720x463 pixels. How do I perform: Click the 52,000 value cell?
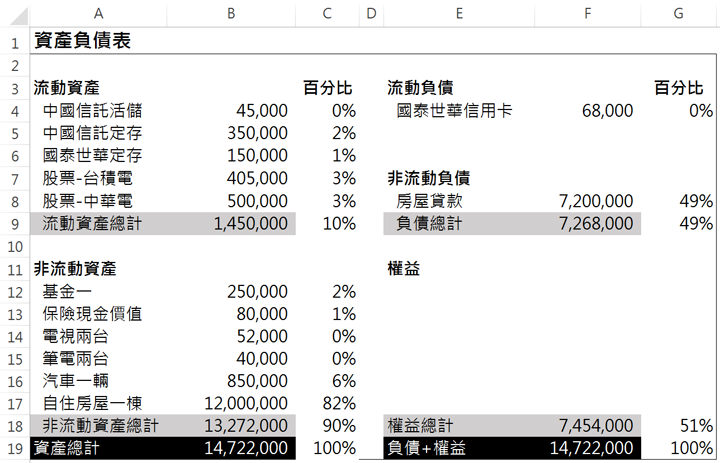(x=231, y=336)
